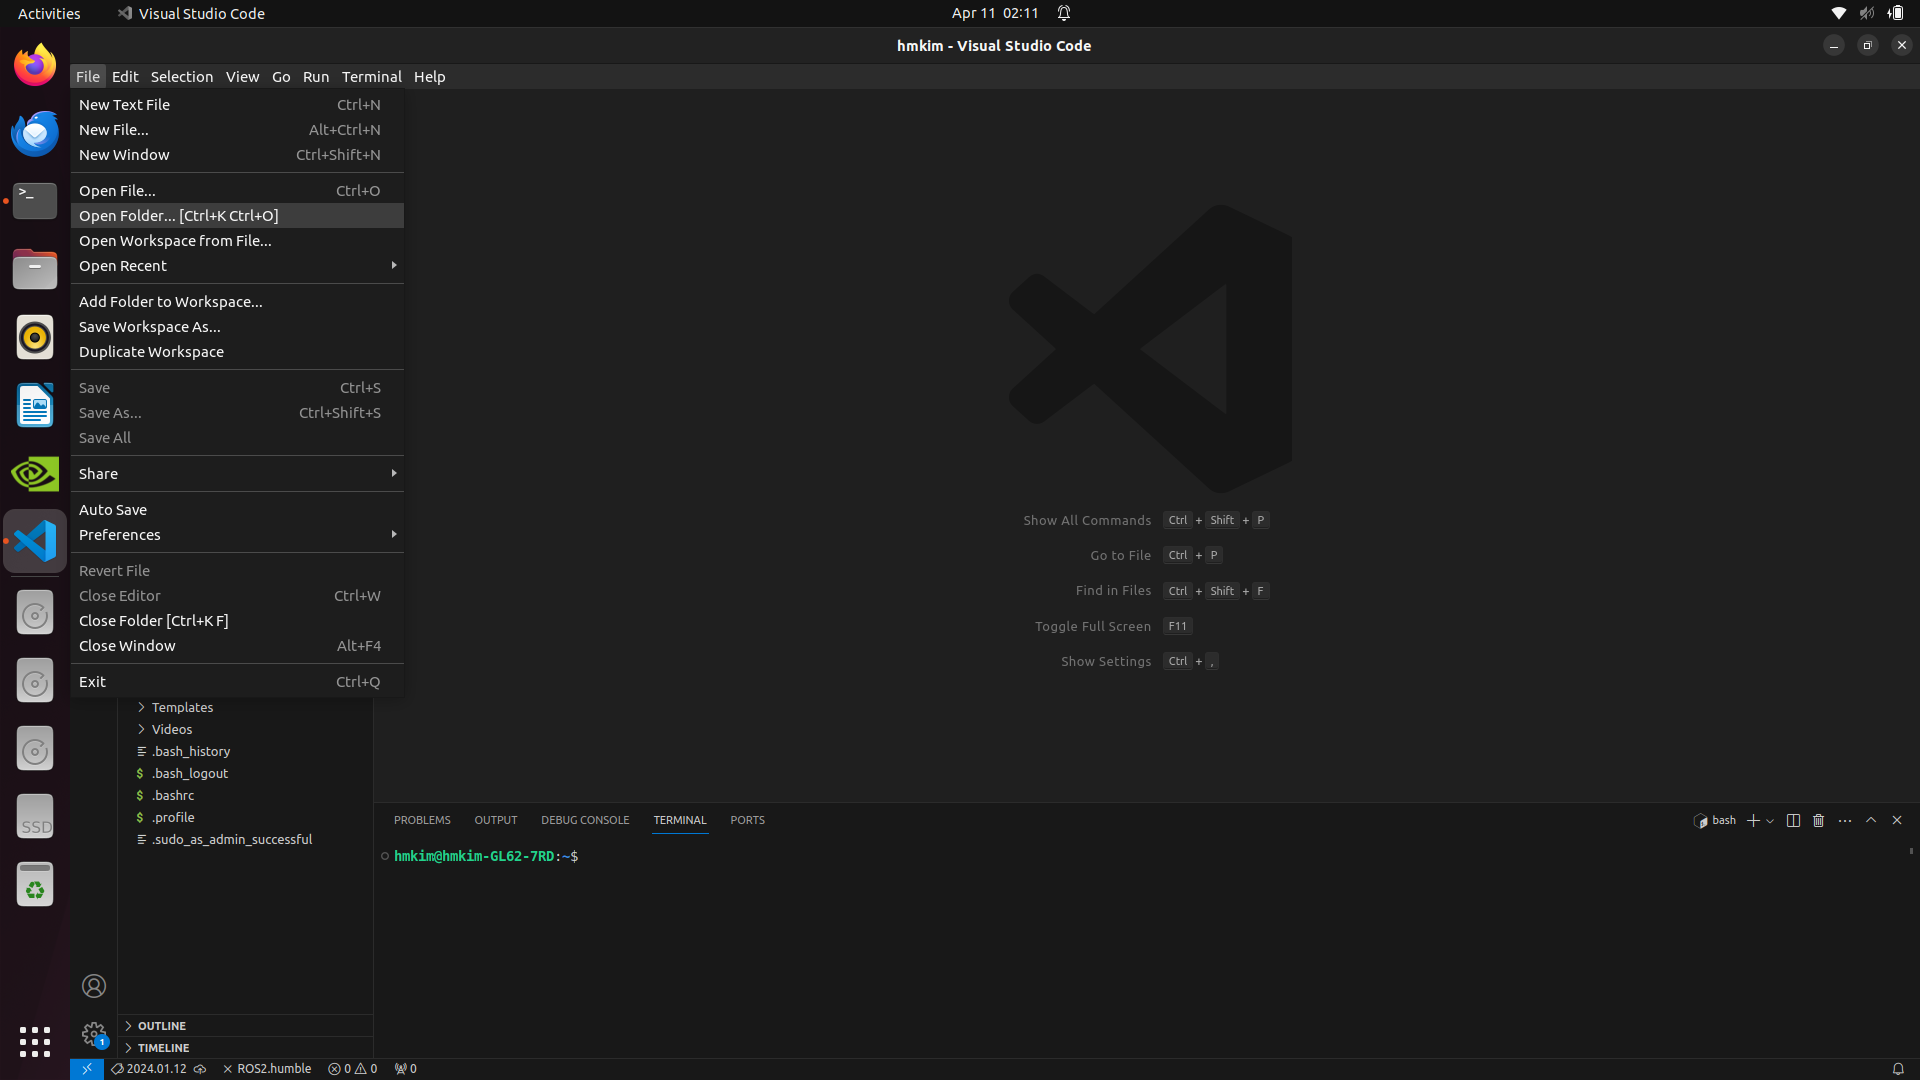Open the system tray status icons
The image size is (1920, 1080).
(1866, 13)
